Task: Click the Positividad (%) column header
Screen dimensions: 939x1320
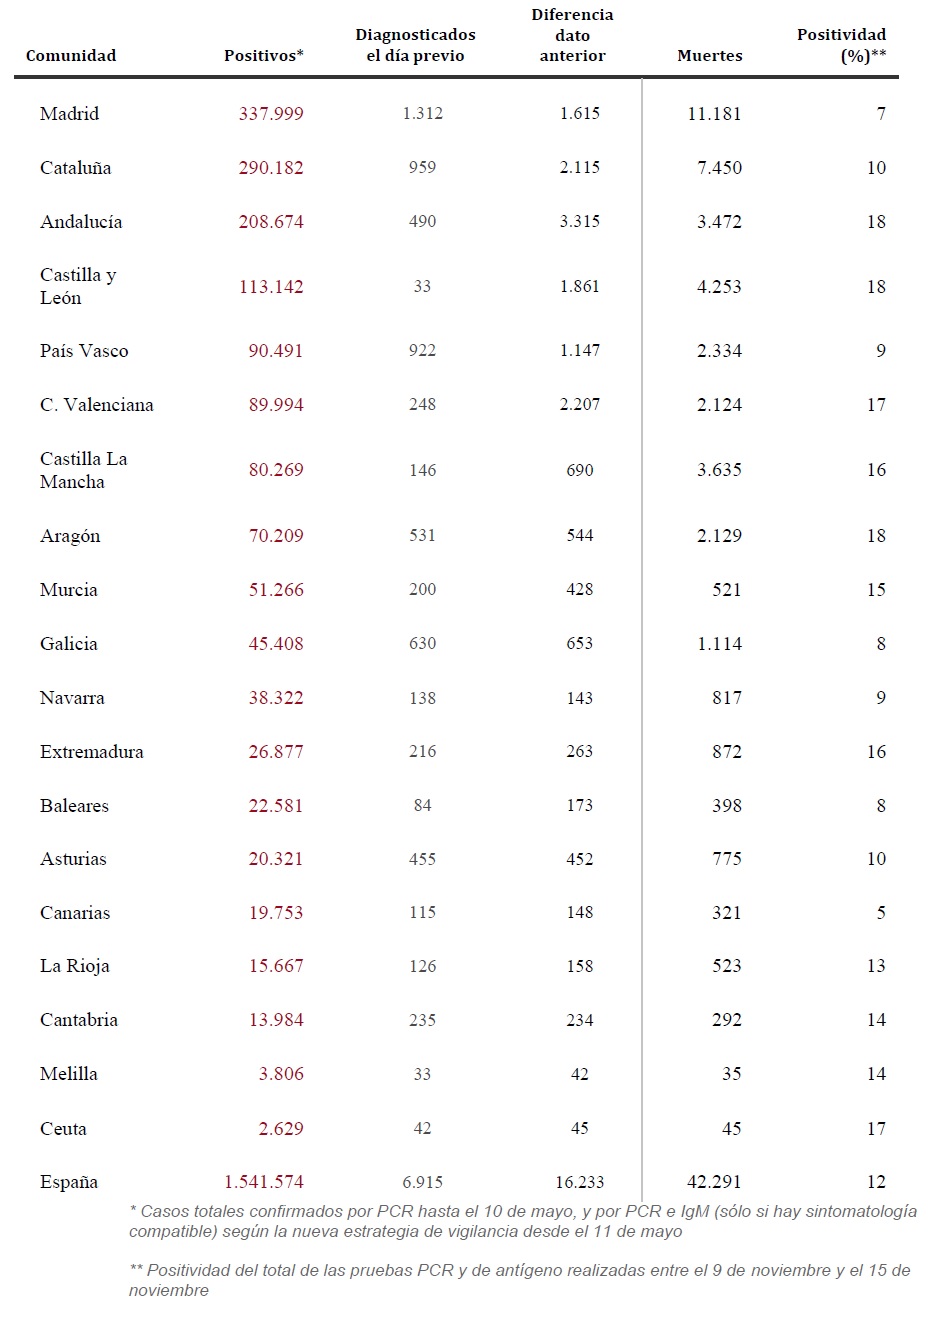Action: pos(841,45)
